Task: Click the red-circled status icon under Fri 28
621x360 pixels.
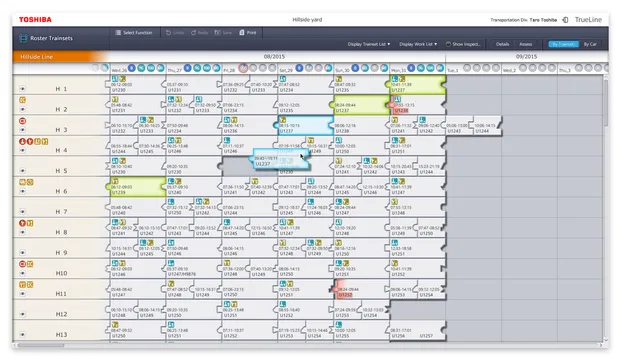Action: click(x=243, y=68)
